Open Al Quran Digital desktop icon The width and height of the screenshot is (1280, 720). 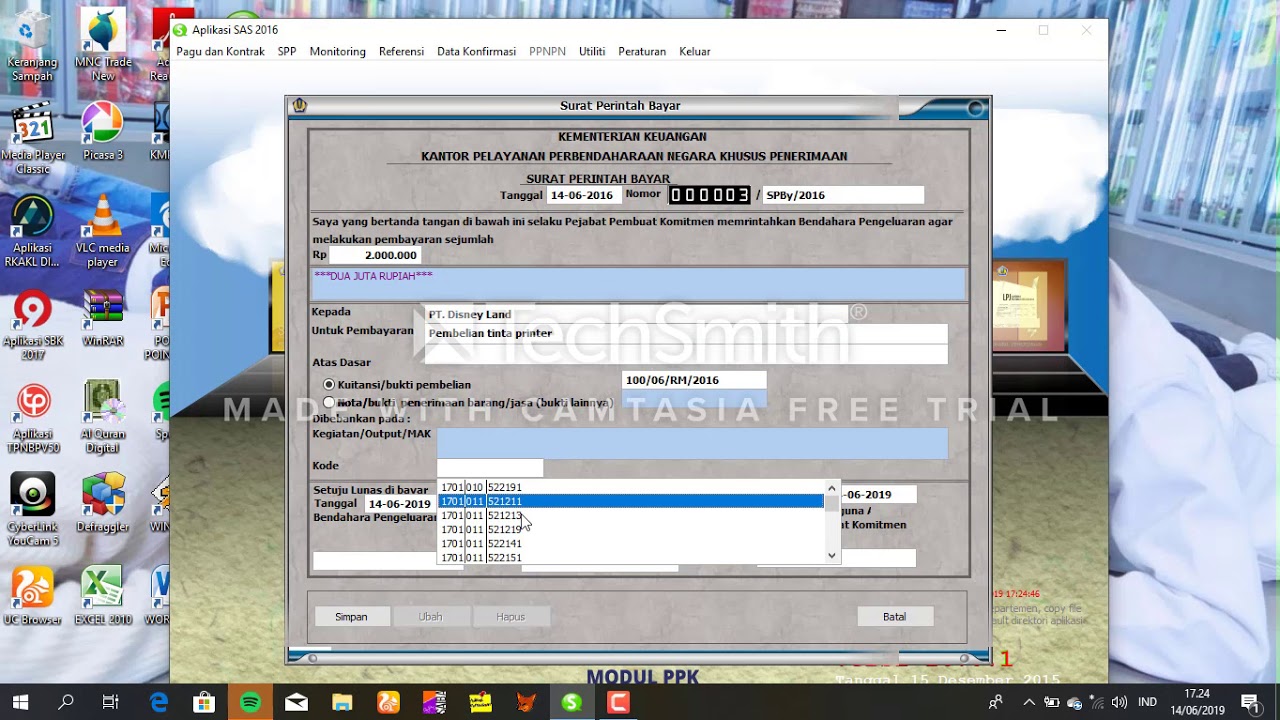coord(103,418)
